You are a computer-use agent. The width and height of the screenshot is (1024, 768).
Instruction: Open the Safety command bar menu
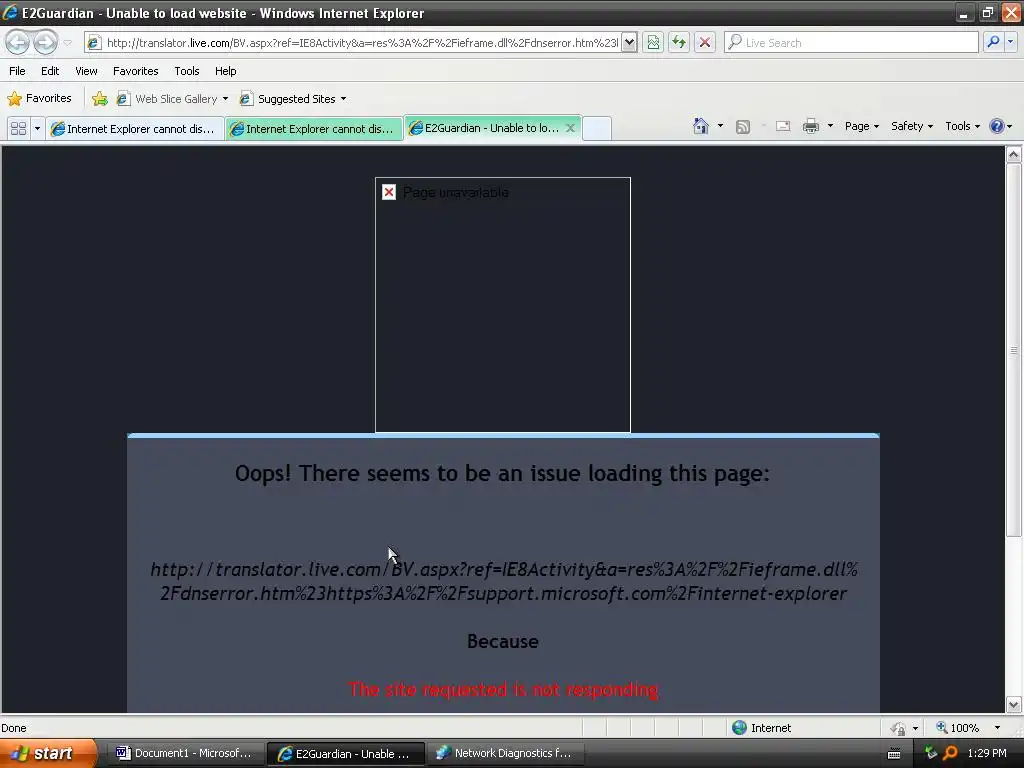coord(912,127)
